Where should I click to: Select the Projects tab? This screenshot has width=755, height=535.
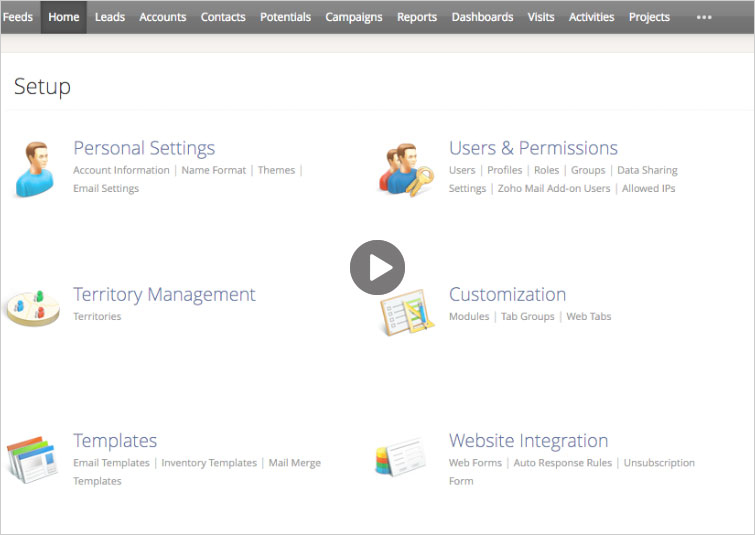pyautogui.click(x=649, y=17)
